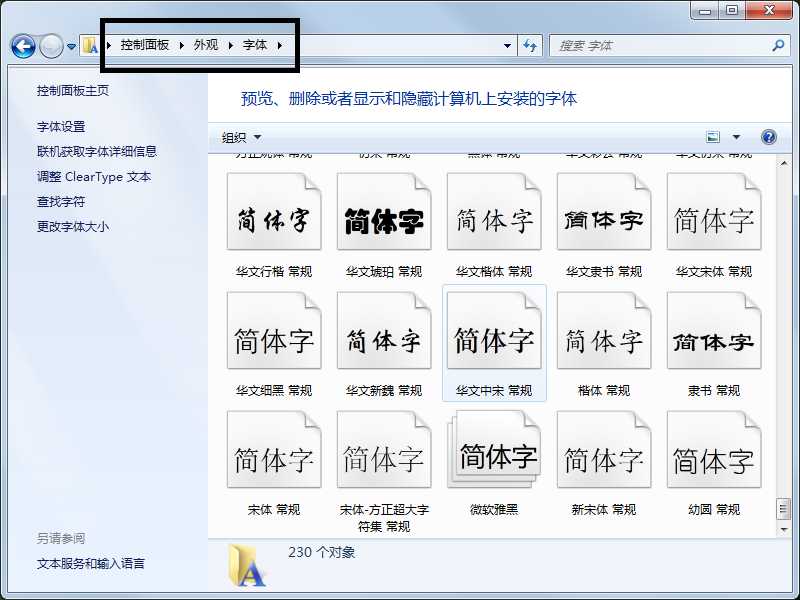Click the 微软雅黑 label text
Viewport: 800px width, 600px height.
click(x=494, y=510)
